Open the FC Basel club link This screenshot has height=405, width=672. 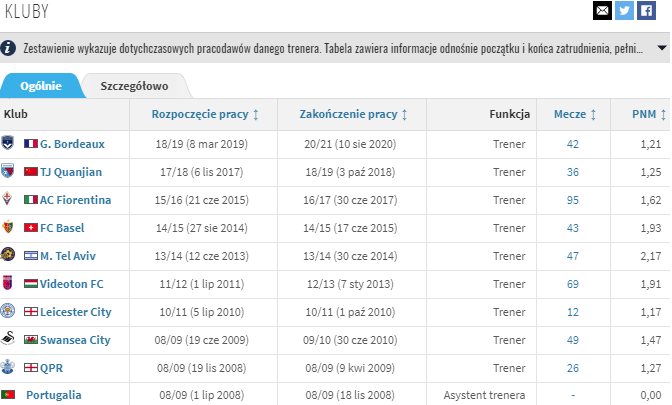click(62, 228)
